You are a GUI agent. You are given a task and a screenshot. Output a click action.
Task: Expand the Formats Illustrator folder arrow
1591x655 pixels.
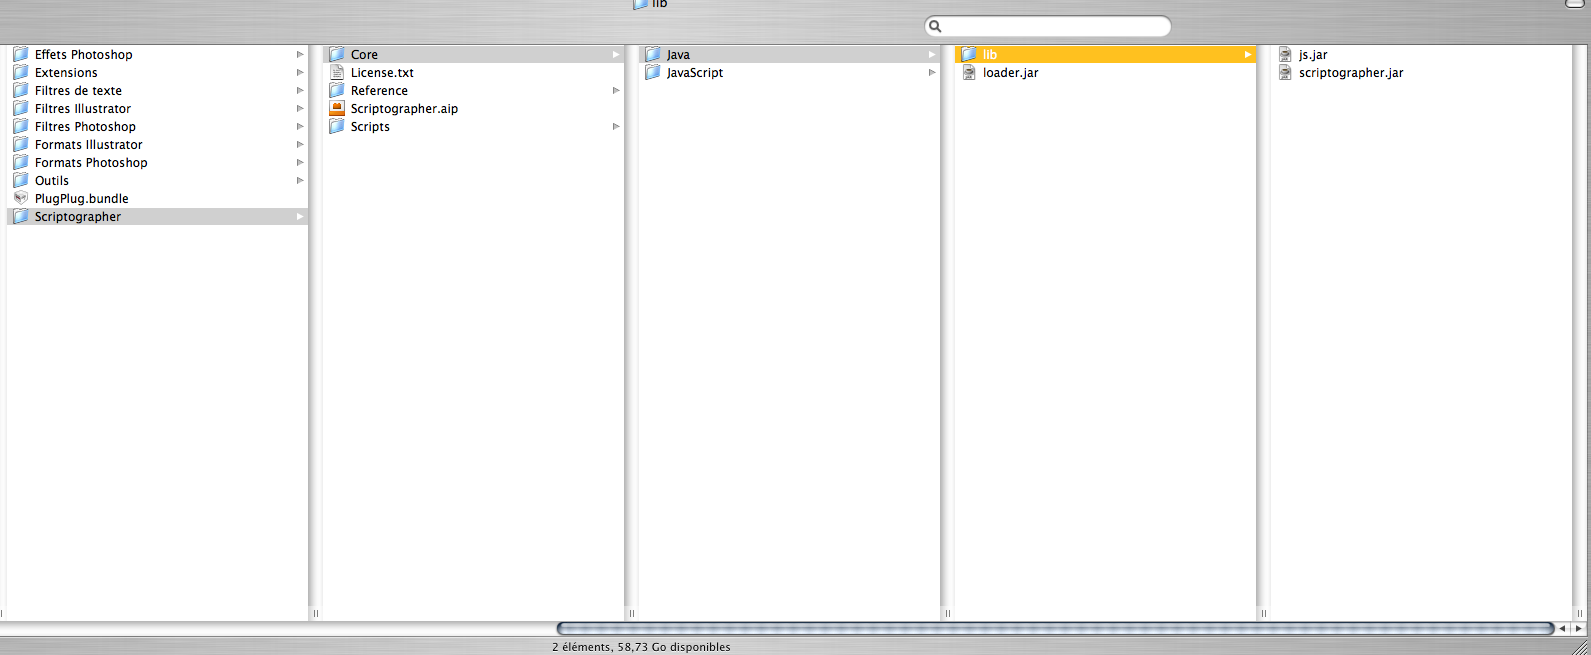pos(300,144)
